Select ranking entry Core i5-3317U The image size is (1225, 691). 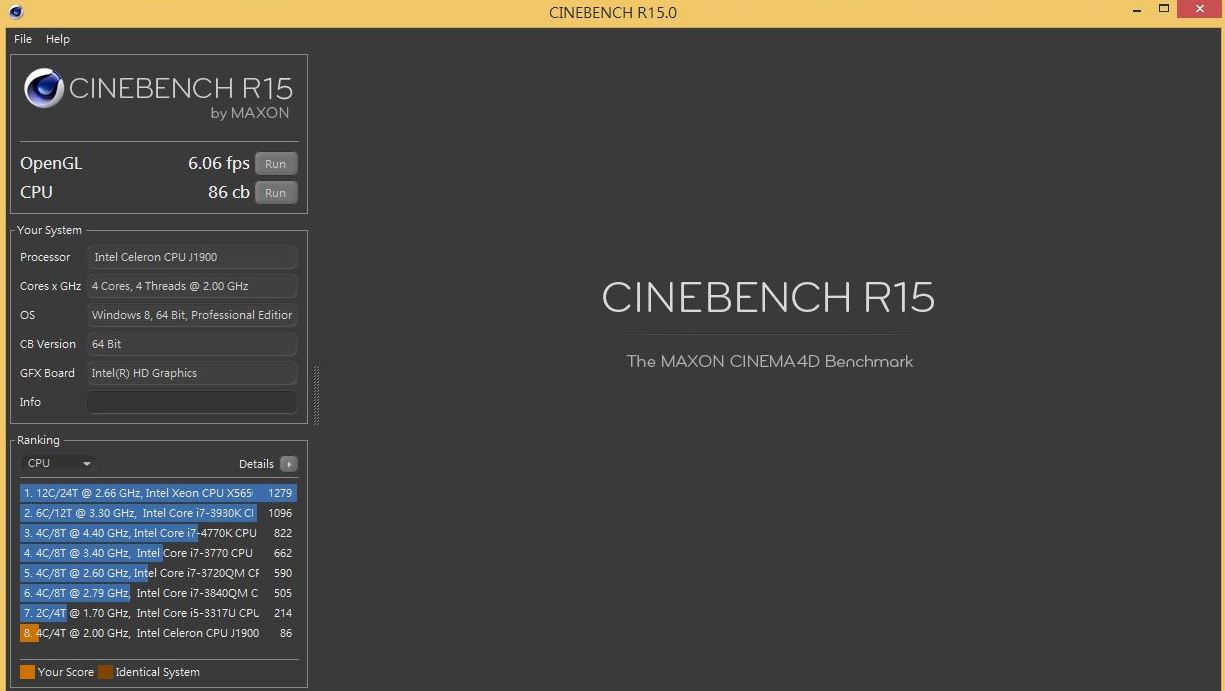point(159,613)
